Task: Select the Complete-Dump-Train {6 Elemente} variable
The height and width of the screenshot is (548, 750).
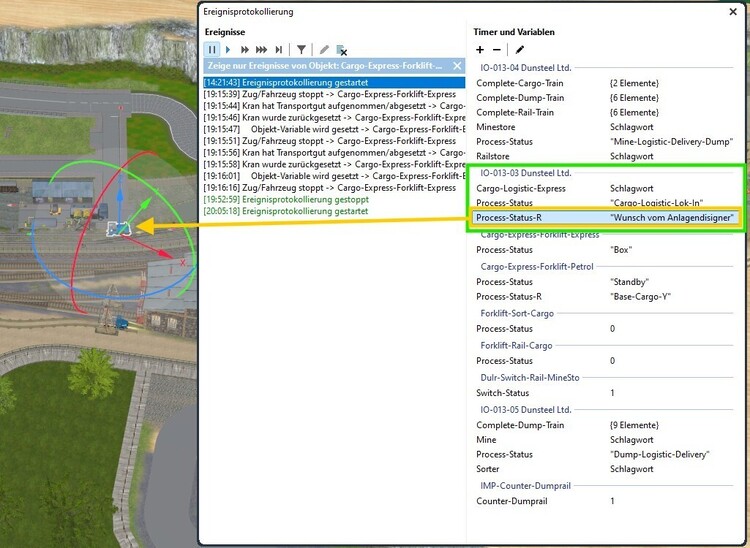Action: pyautogui.click(x=605, y=98)
